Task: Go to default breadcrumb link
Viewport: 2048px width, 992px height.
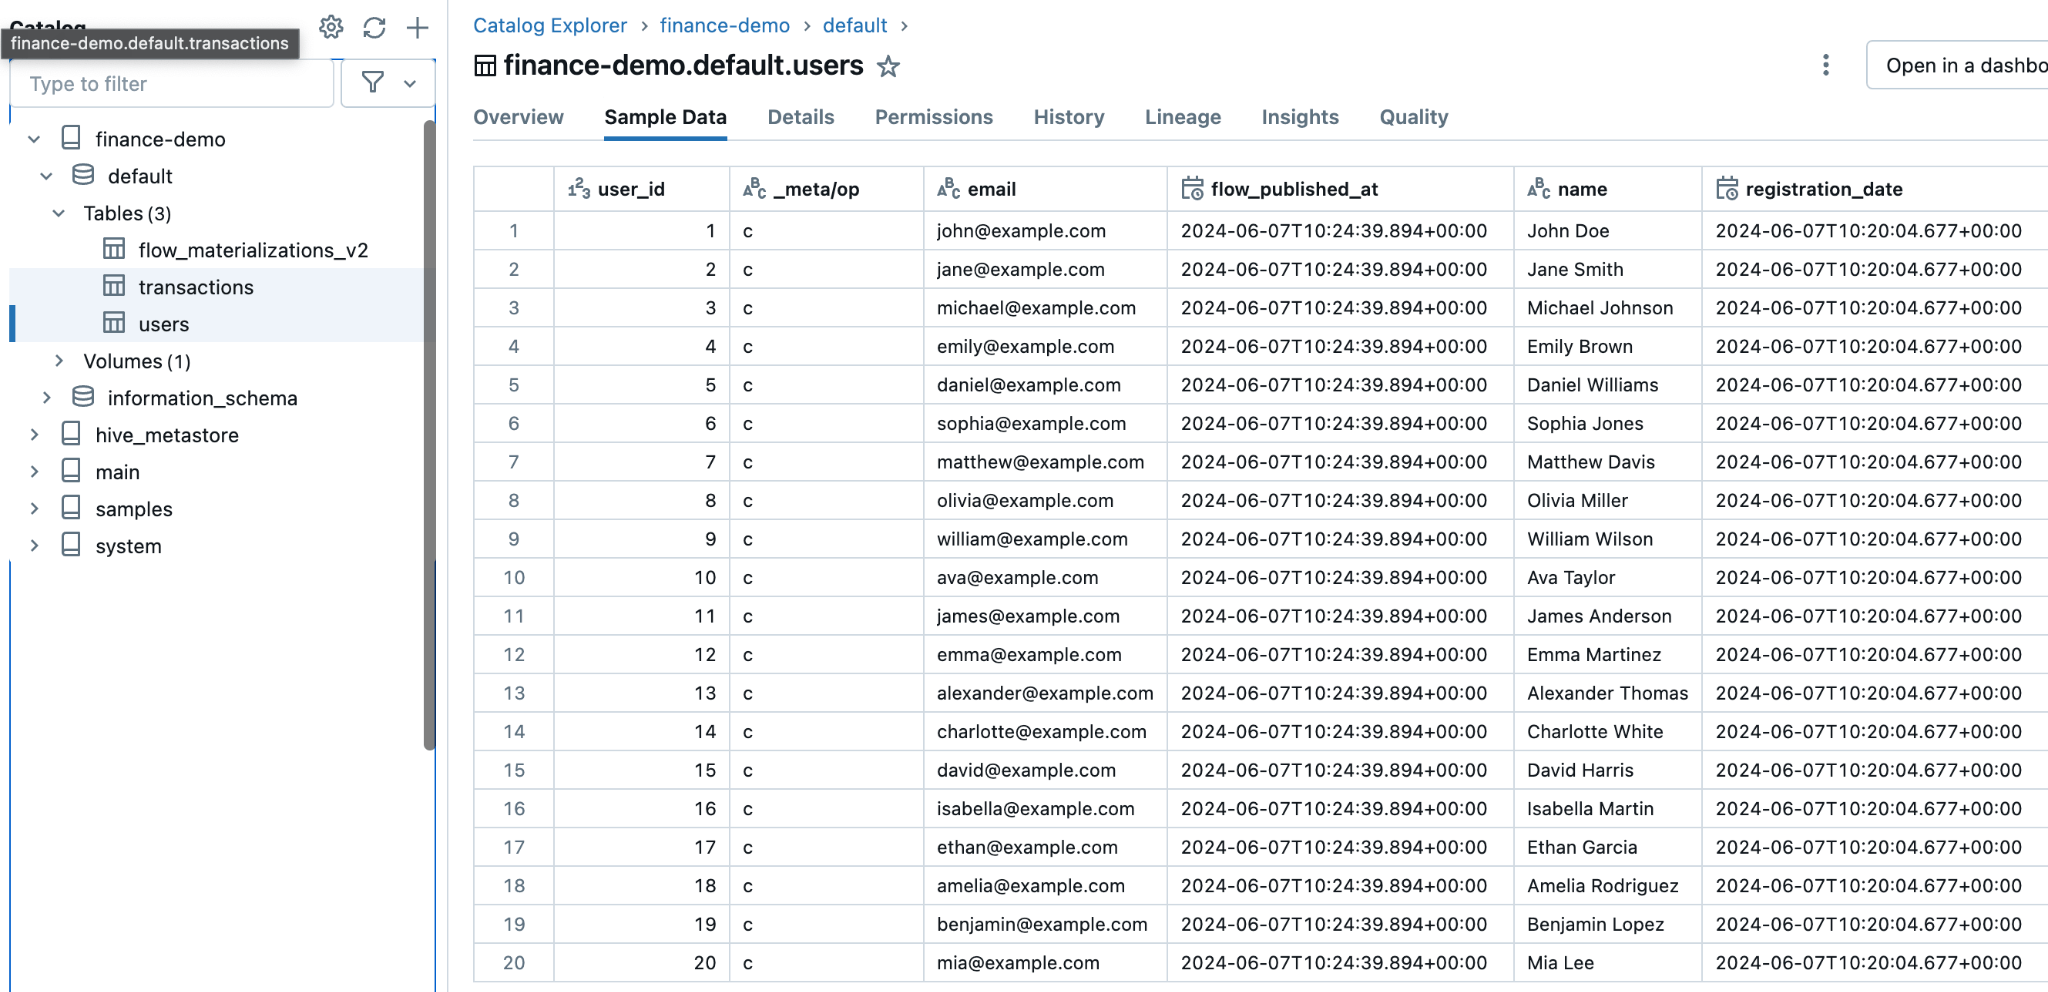Action: coord(855,26)
